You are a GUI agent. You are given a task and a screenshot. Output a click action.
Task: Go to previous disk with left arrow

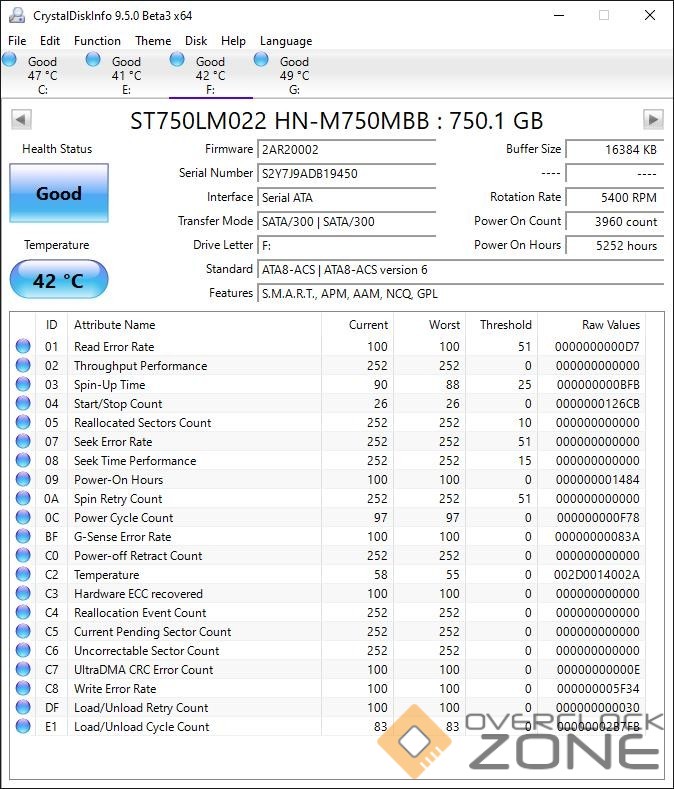tap(20, 120)
